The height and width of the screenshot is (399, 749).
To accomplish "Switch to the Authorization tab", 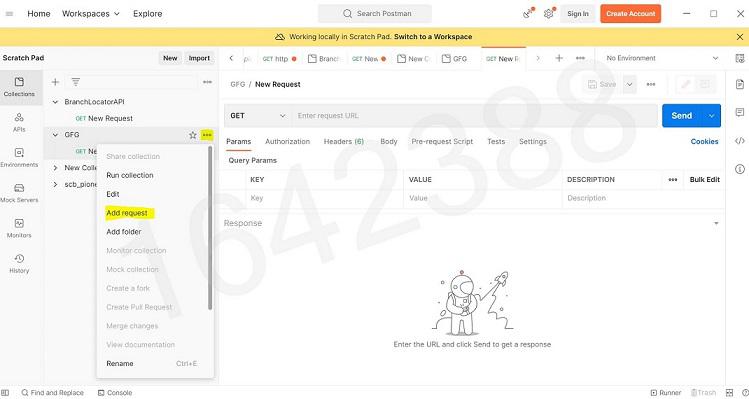I will click(x=288, y=141).
